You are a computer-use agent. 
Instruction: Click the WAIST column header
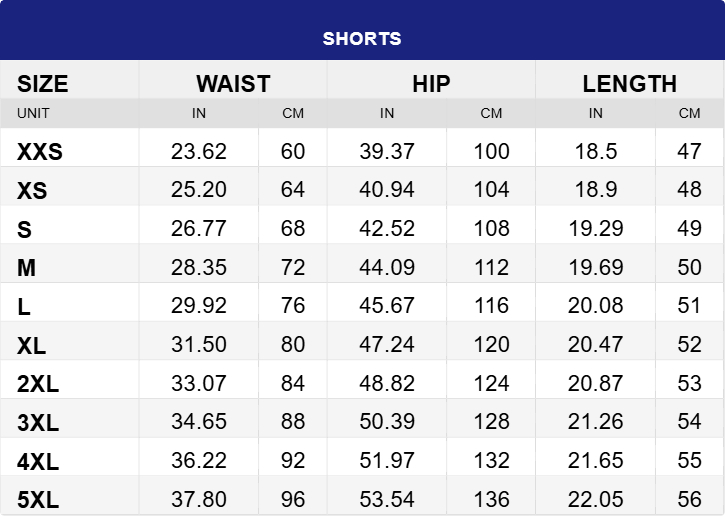coord(233,83)
